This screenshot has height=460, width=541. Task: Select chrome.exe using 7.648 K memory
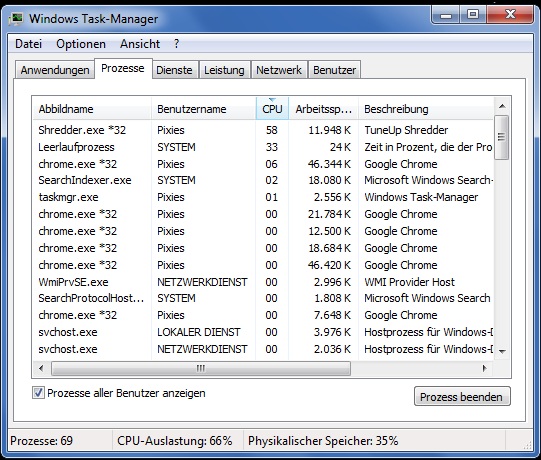tap(263, 315)
